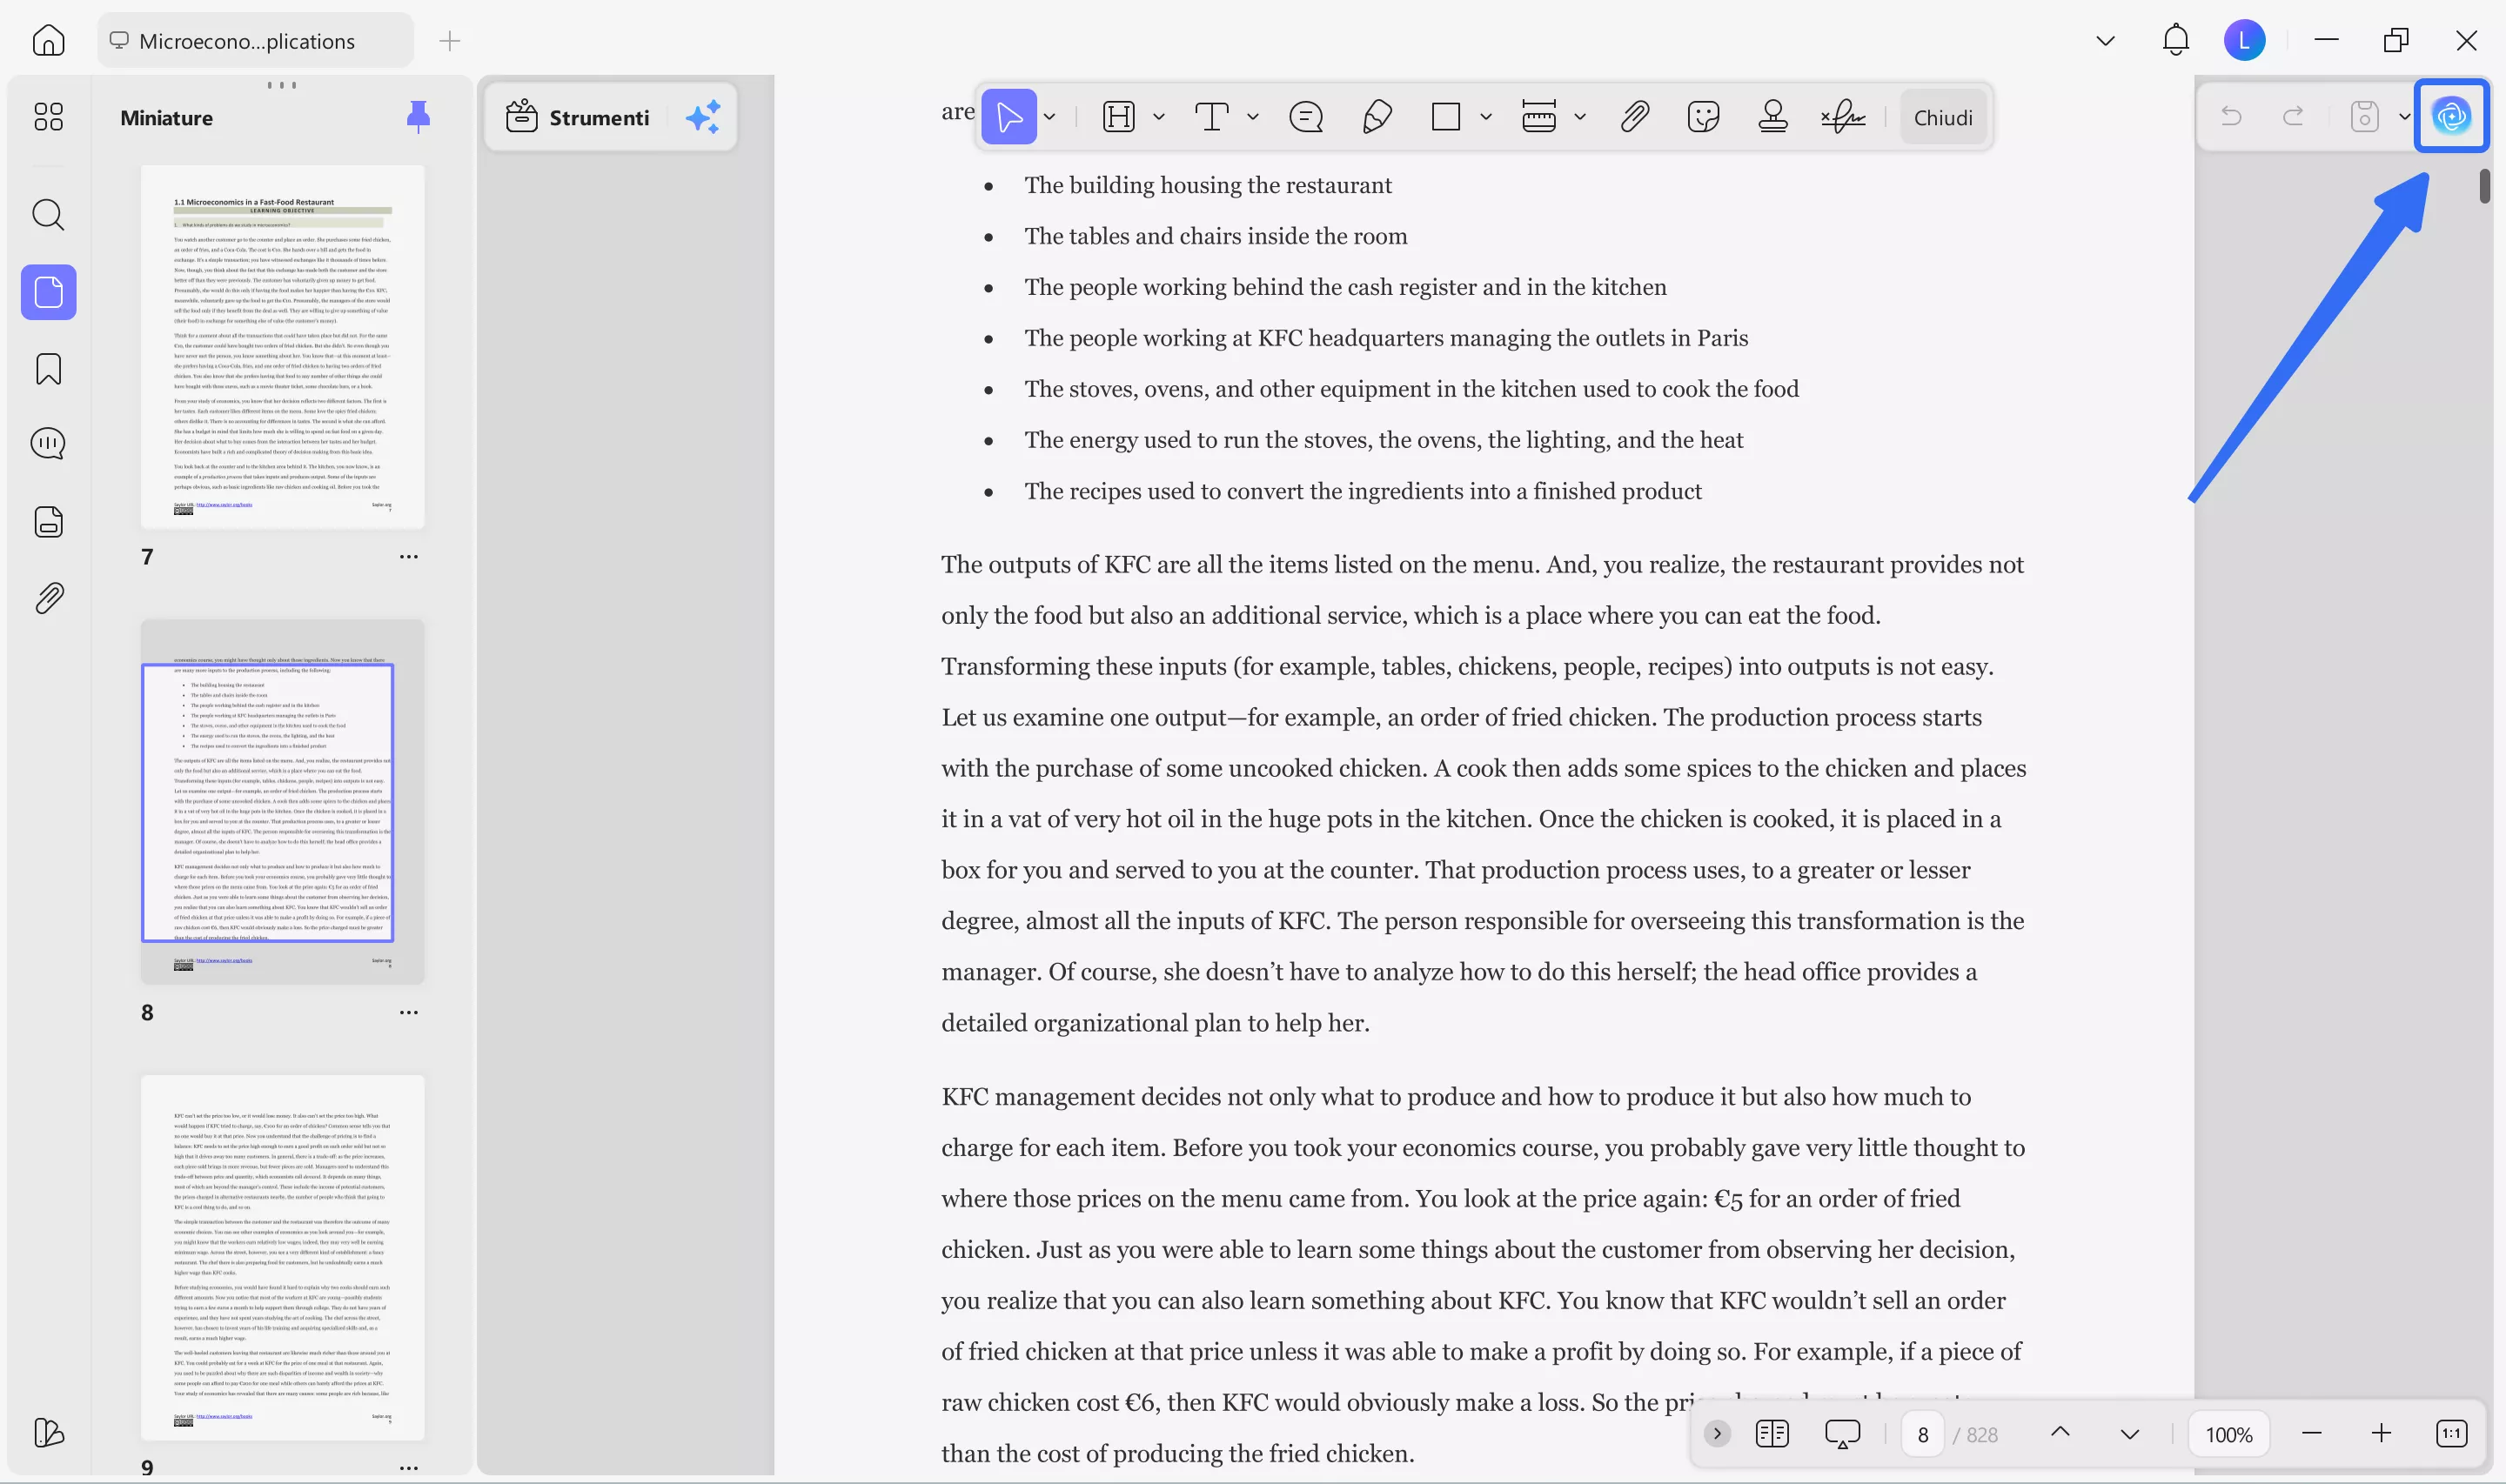
Task: Start slideshow presentation mode icon
Action: tap(1842, 1434)
